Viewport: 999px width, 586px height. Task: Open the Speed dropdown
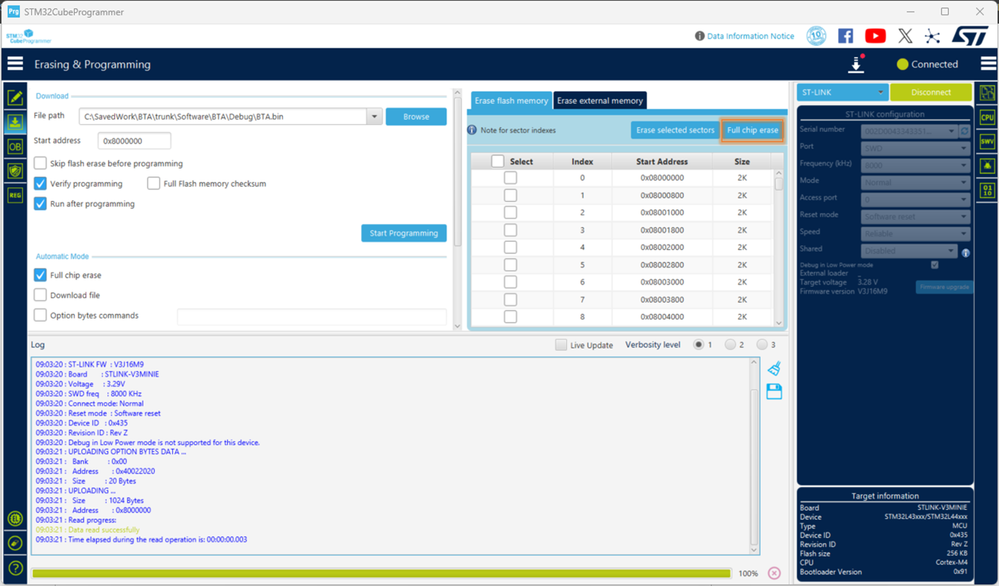[915, 234]
